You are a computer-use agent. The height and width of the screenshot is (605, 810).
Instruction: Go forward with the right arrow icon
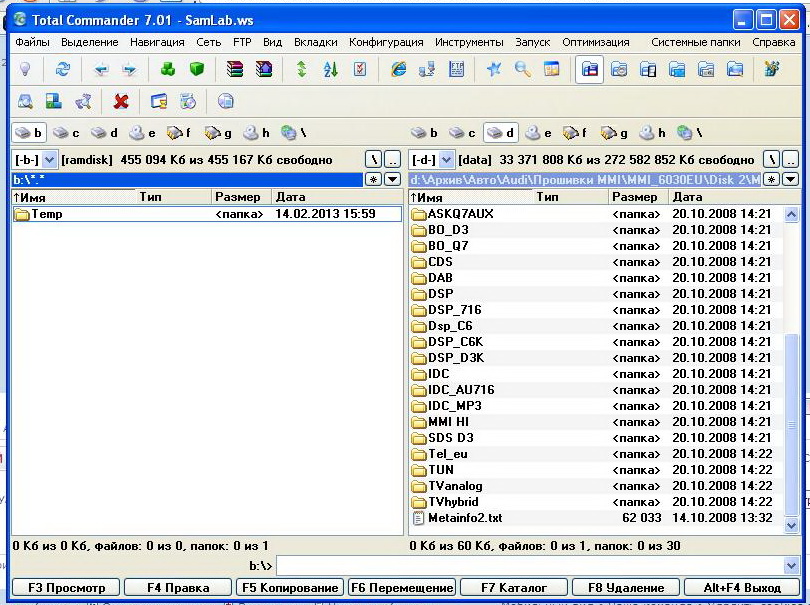pyautogui.click(x=129, y=69)
